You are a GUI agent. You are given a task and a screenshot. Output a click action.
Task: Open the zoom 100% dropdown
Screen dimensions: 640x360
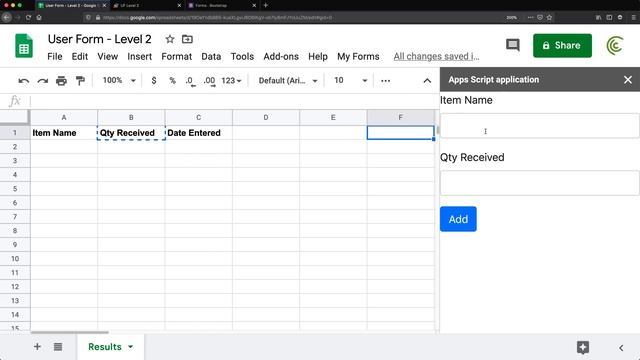[119, 80]
